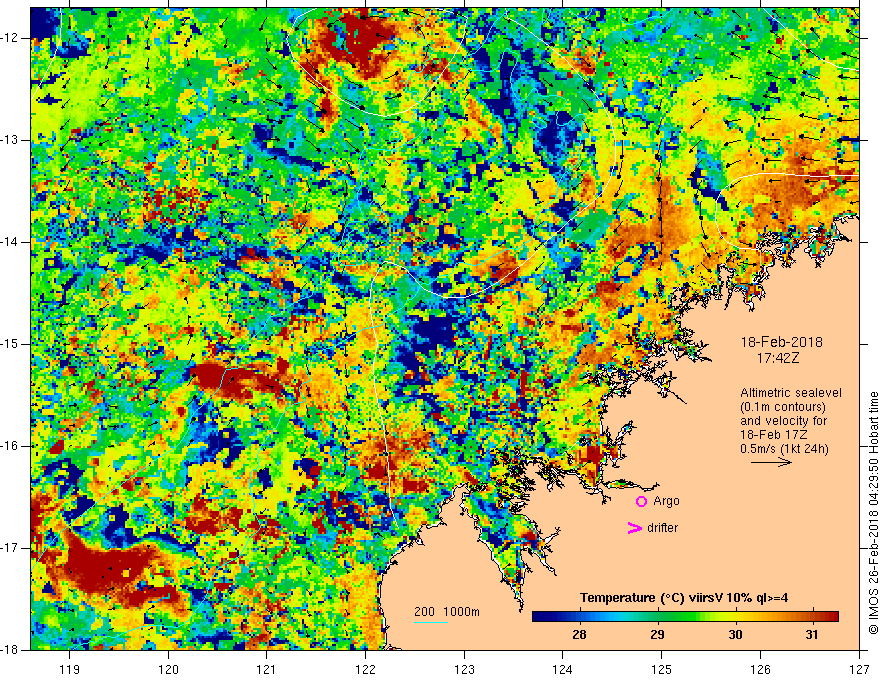Click the color bar tick label 30
The image size is (880, 680).
pos(735,635)
